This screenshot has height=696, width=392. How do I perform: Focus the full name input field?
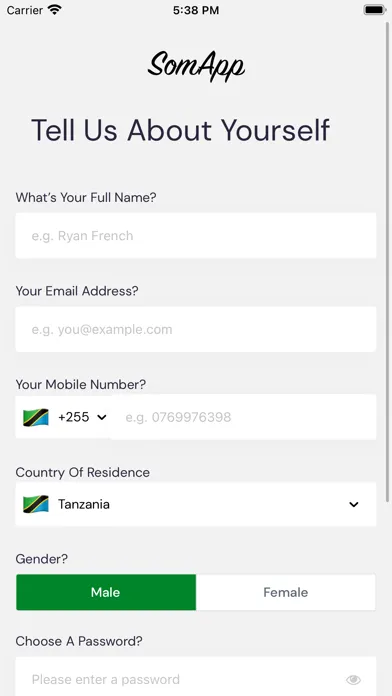[196, 235]
